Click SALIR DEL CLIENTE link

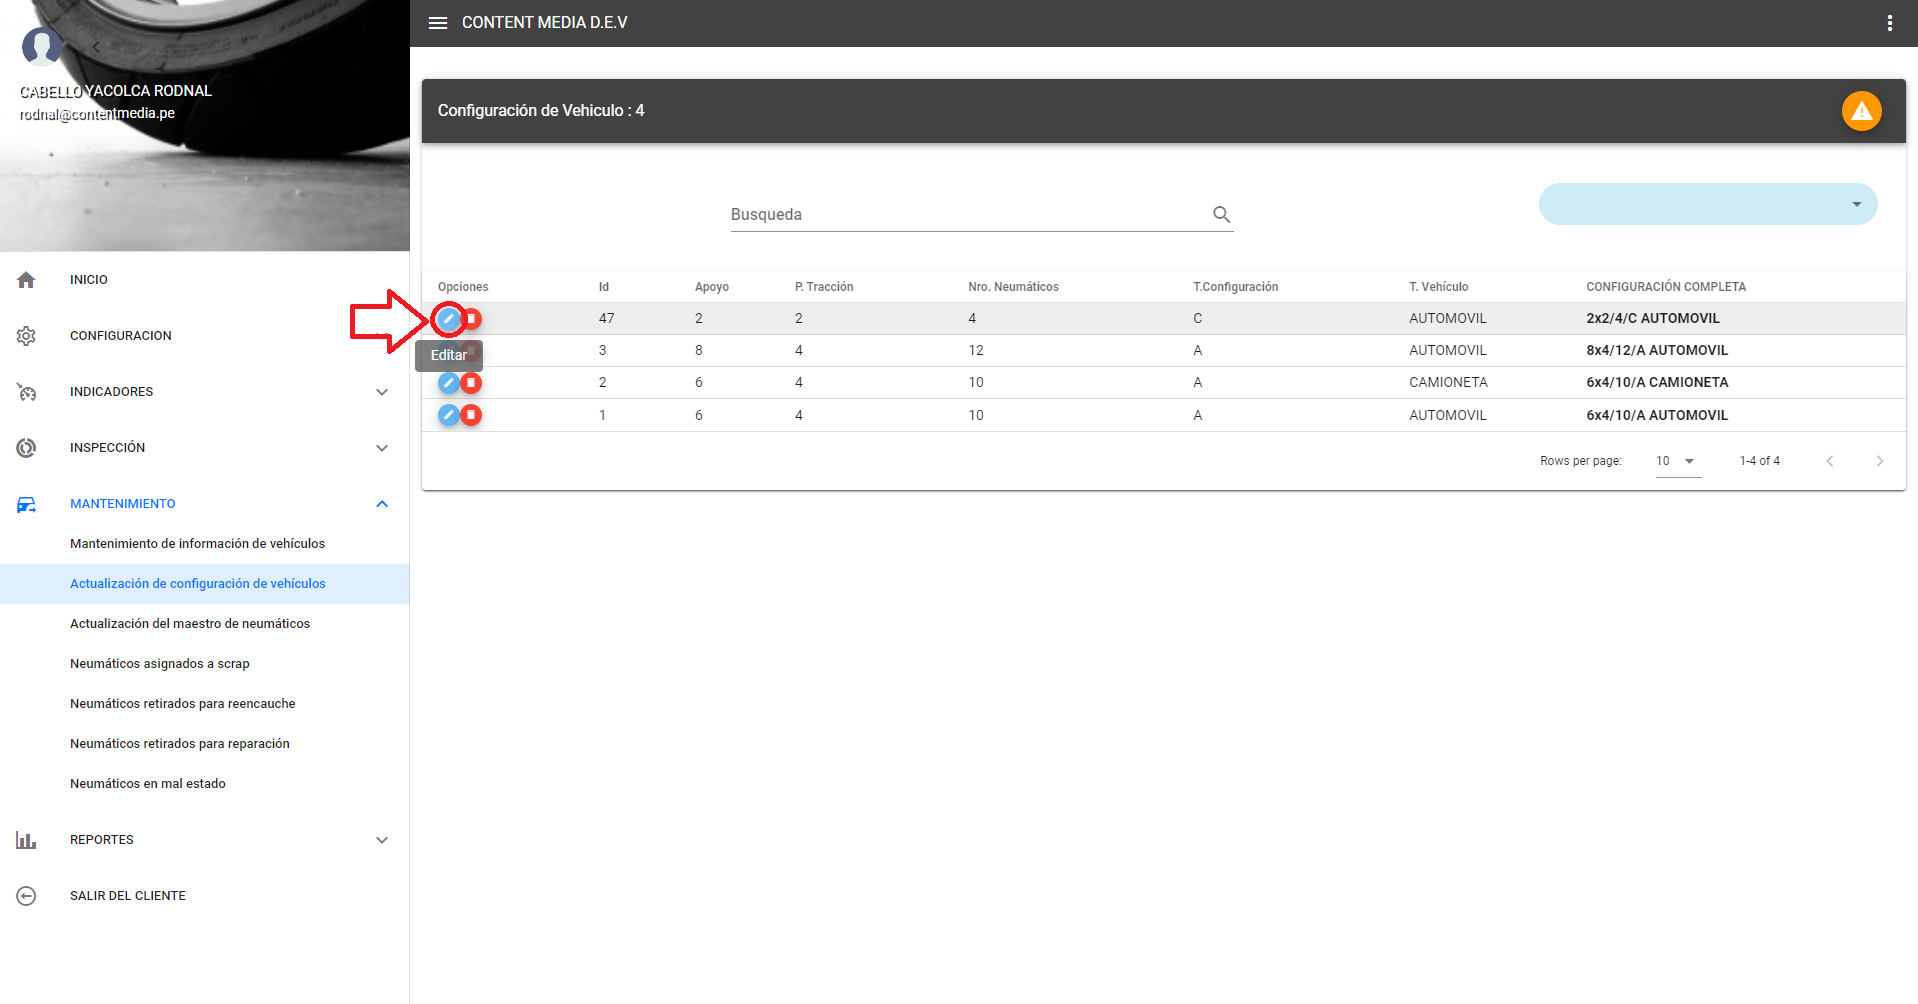tap(128, 896)
